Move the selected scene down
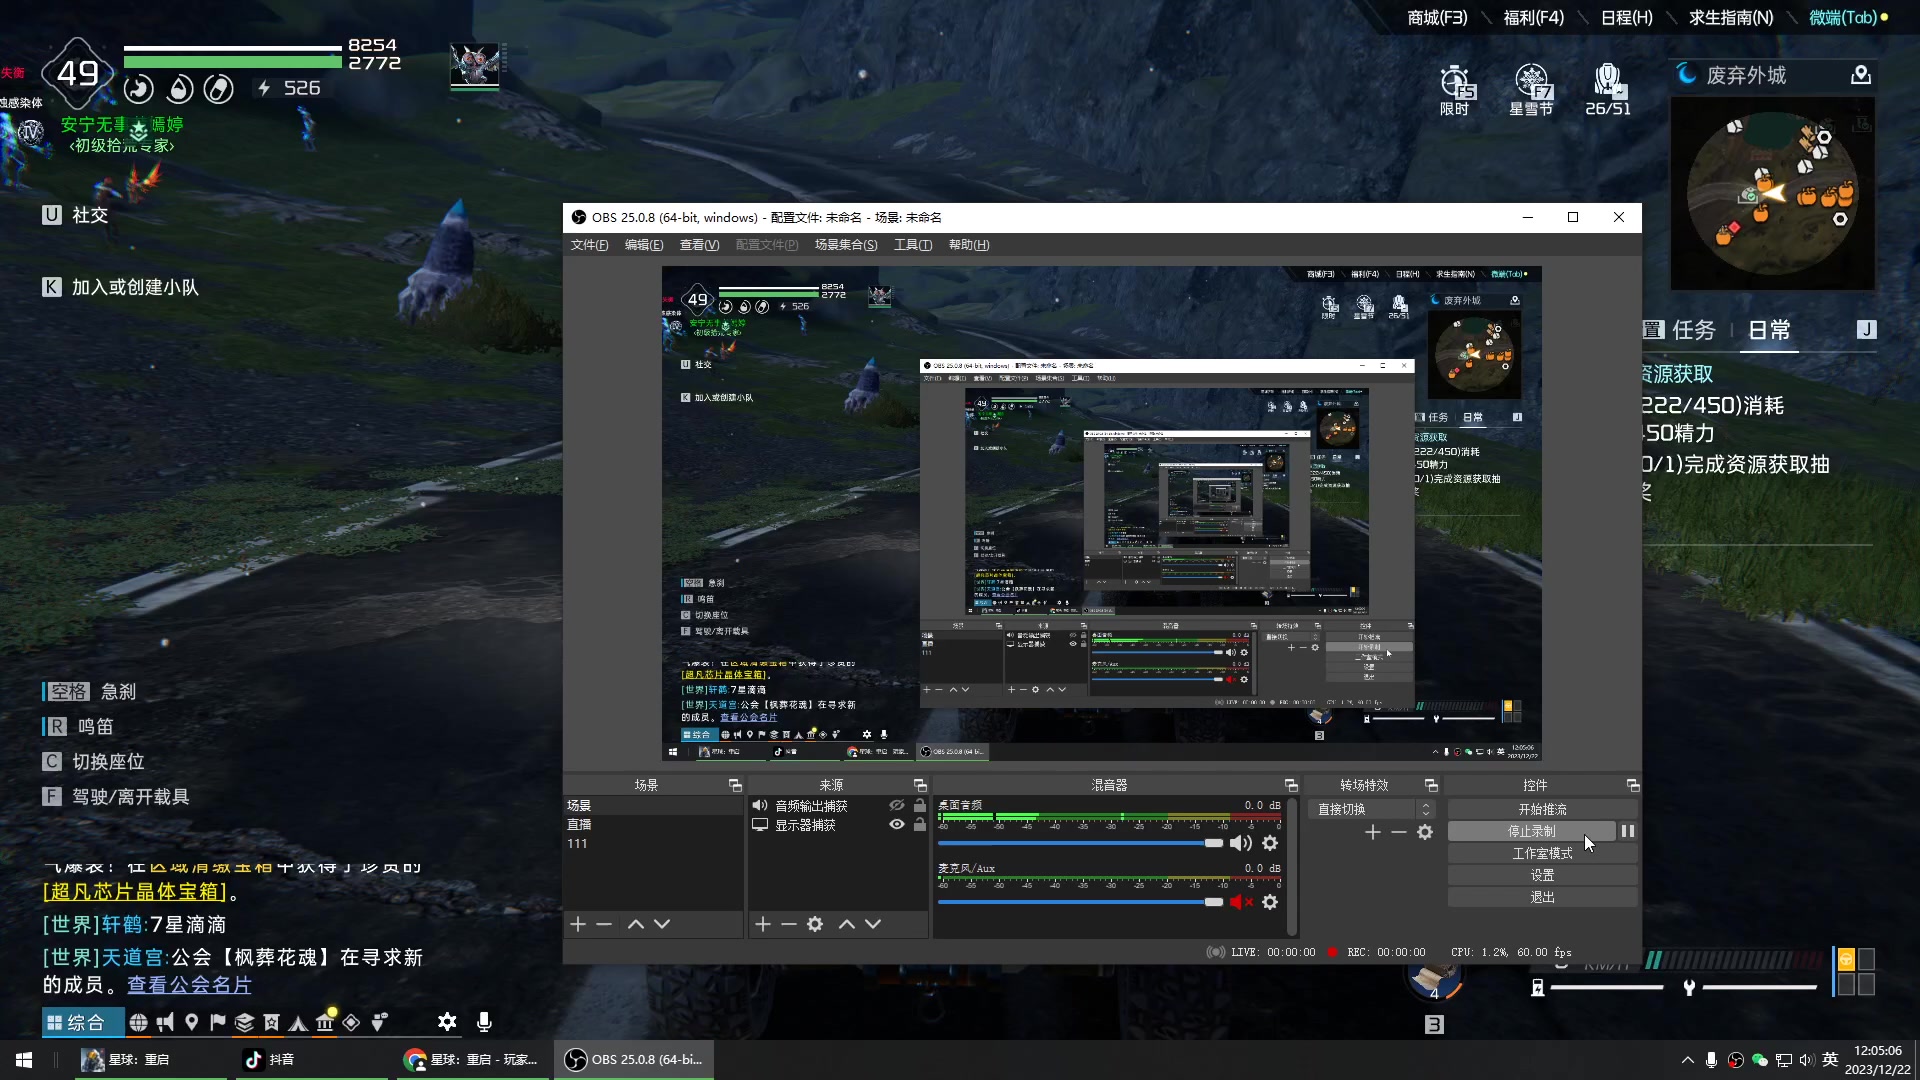1920x1080 pixels. click(x=662, y=924)
